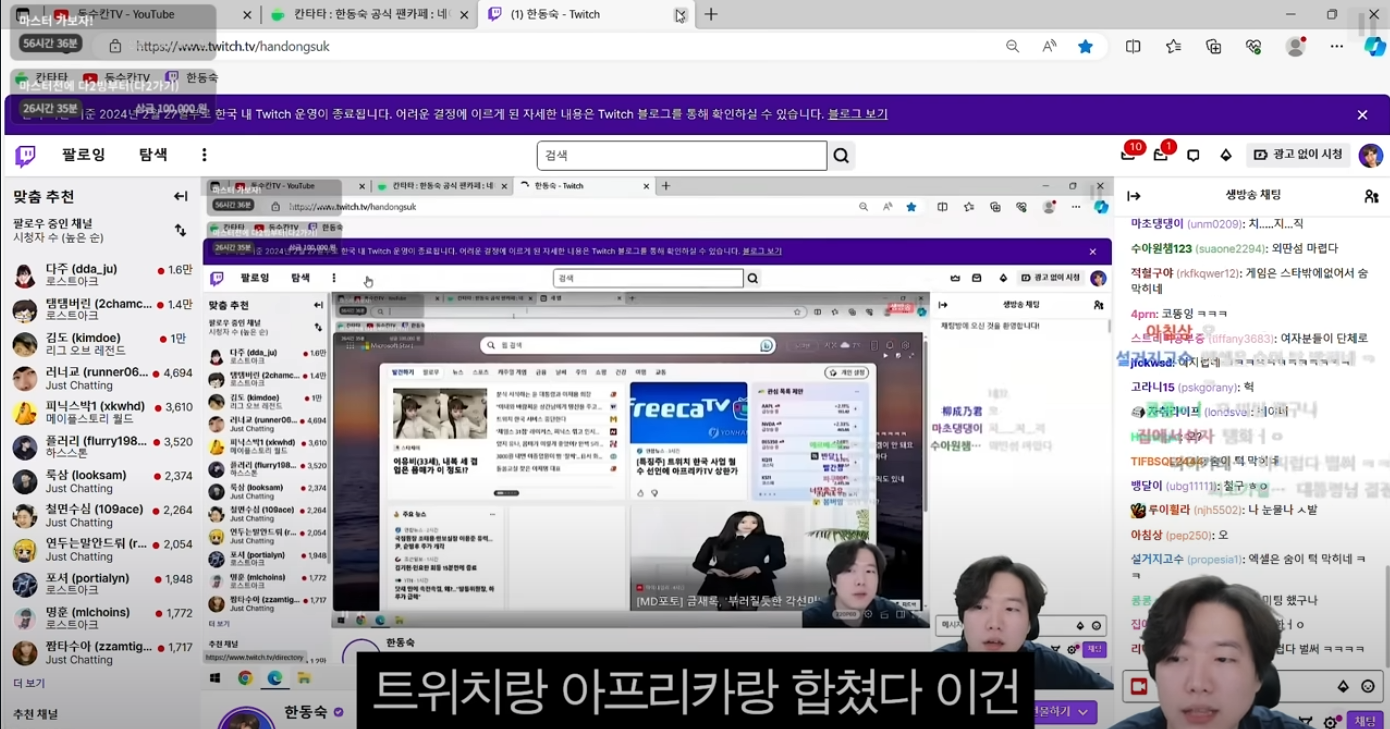Collapse the 생방송 채팅 panel with arrow icon
Screen dimensions: 1390x729
point(1134,196)
